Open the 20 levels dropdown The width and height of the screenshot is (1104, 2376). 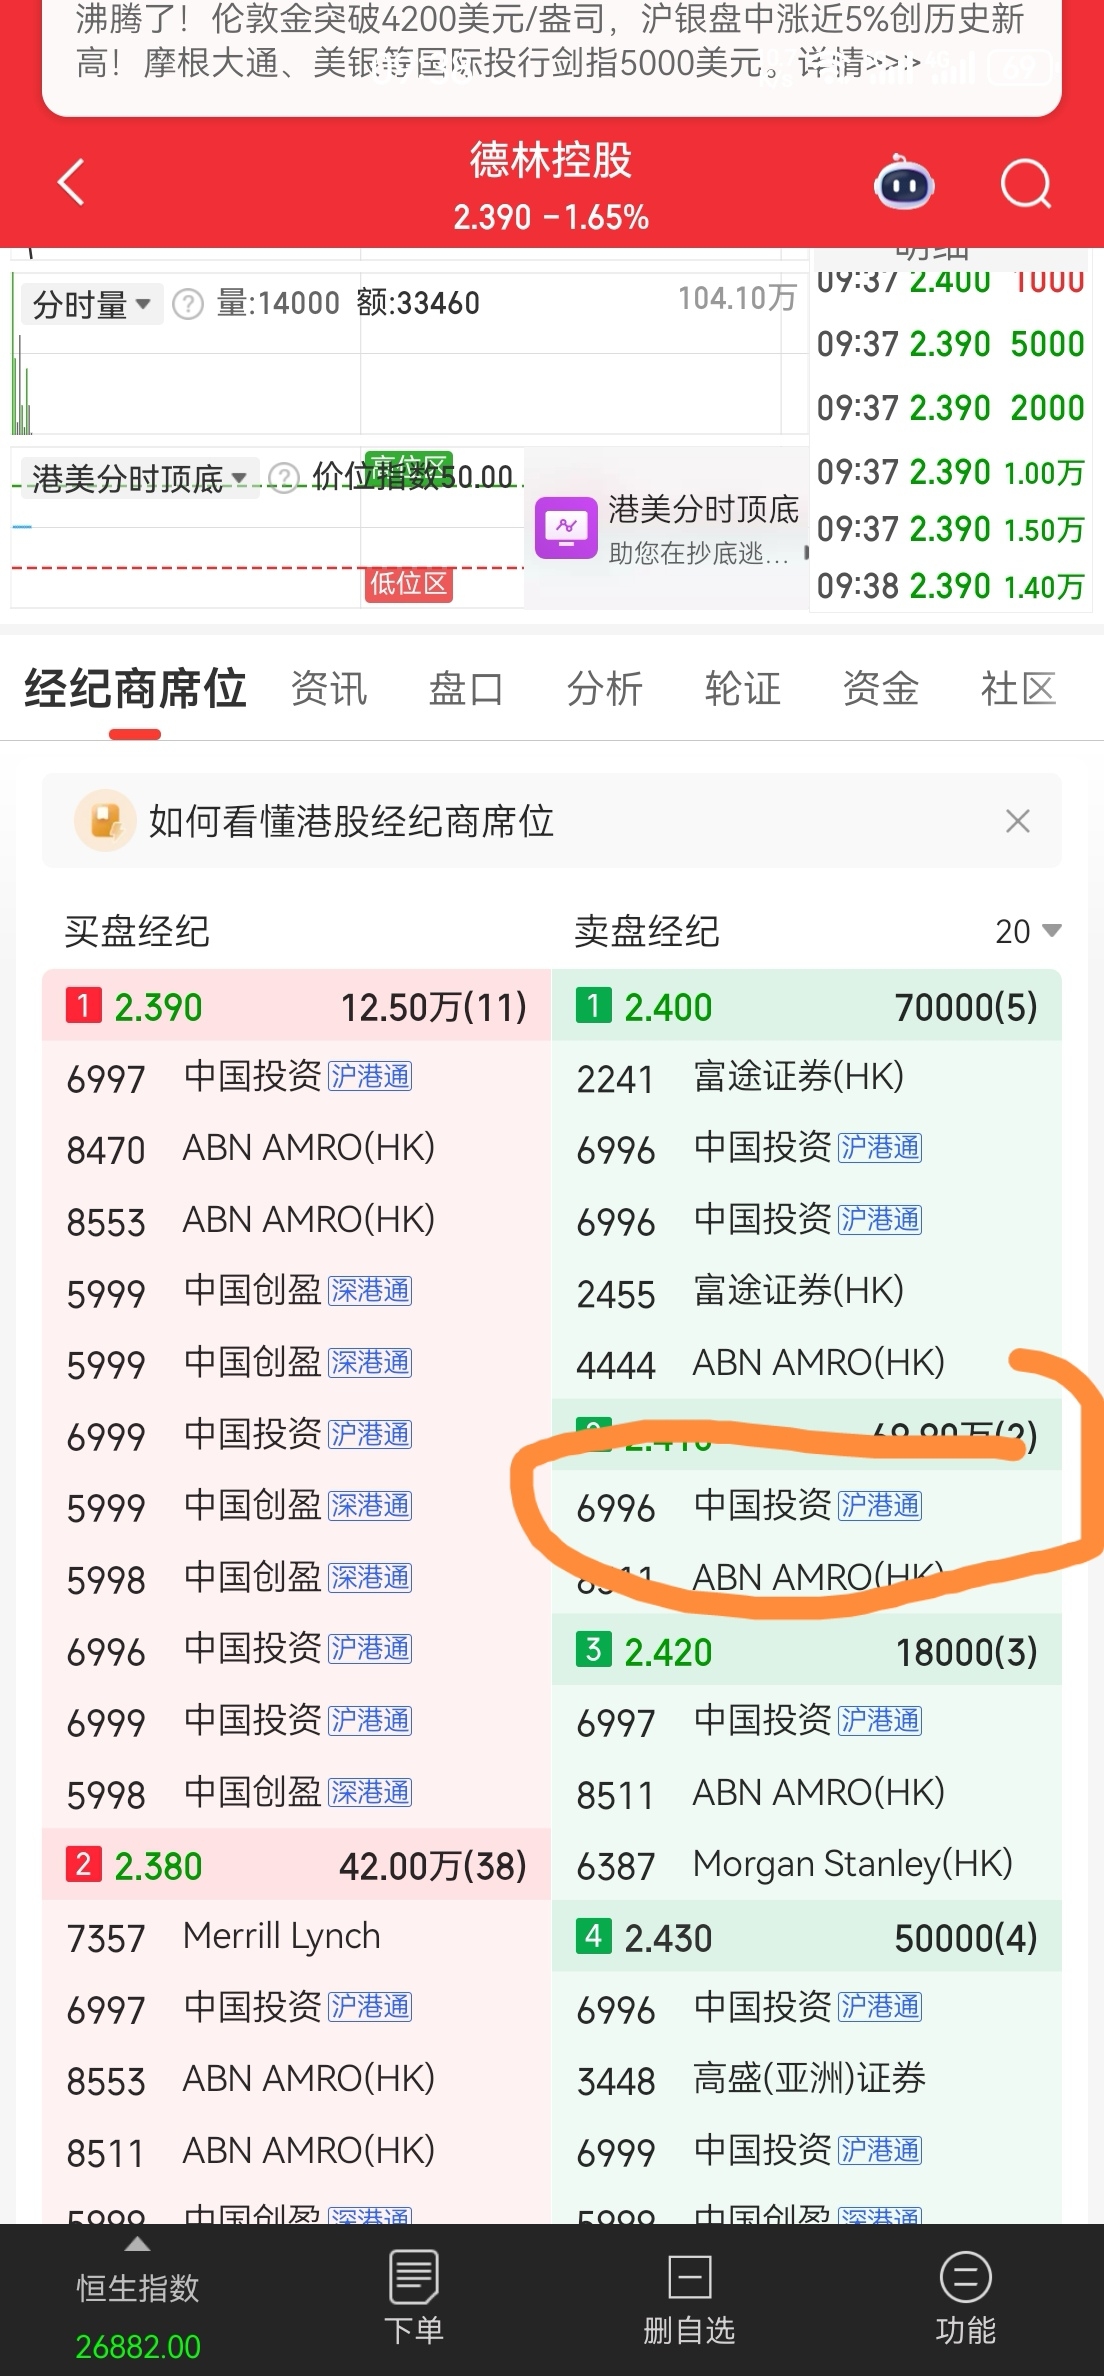(x=1028, y=931)
